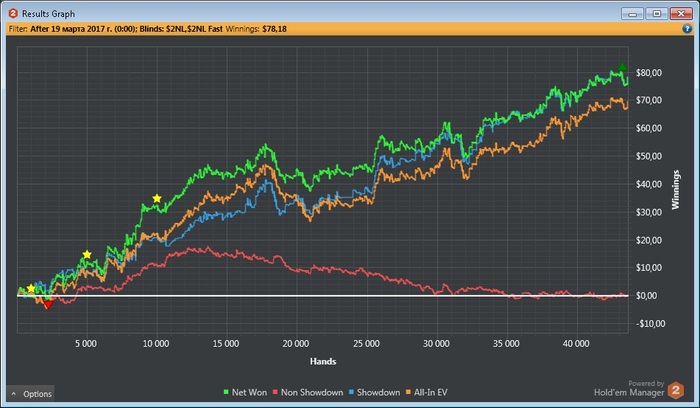Toggle the Showdown legend entry

(374, 392)
